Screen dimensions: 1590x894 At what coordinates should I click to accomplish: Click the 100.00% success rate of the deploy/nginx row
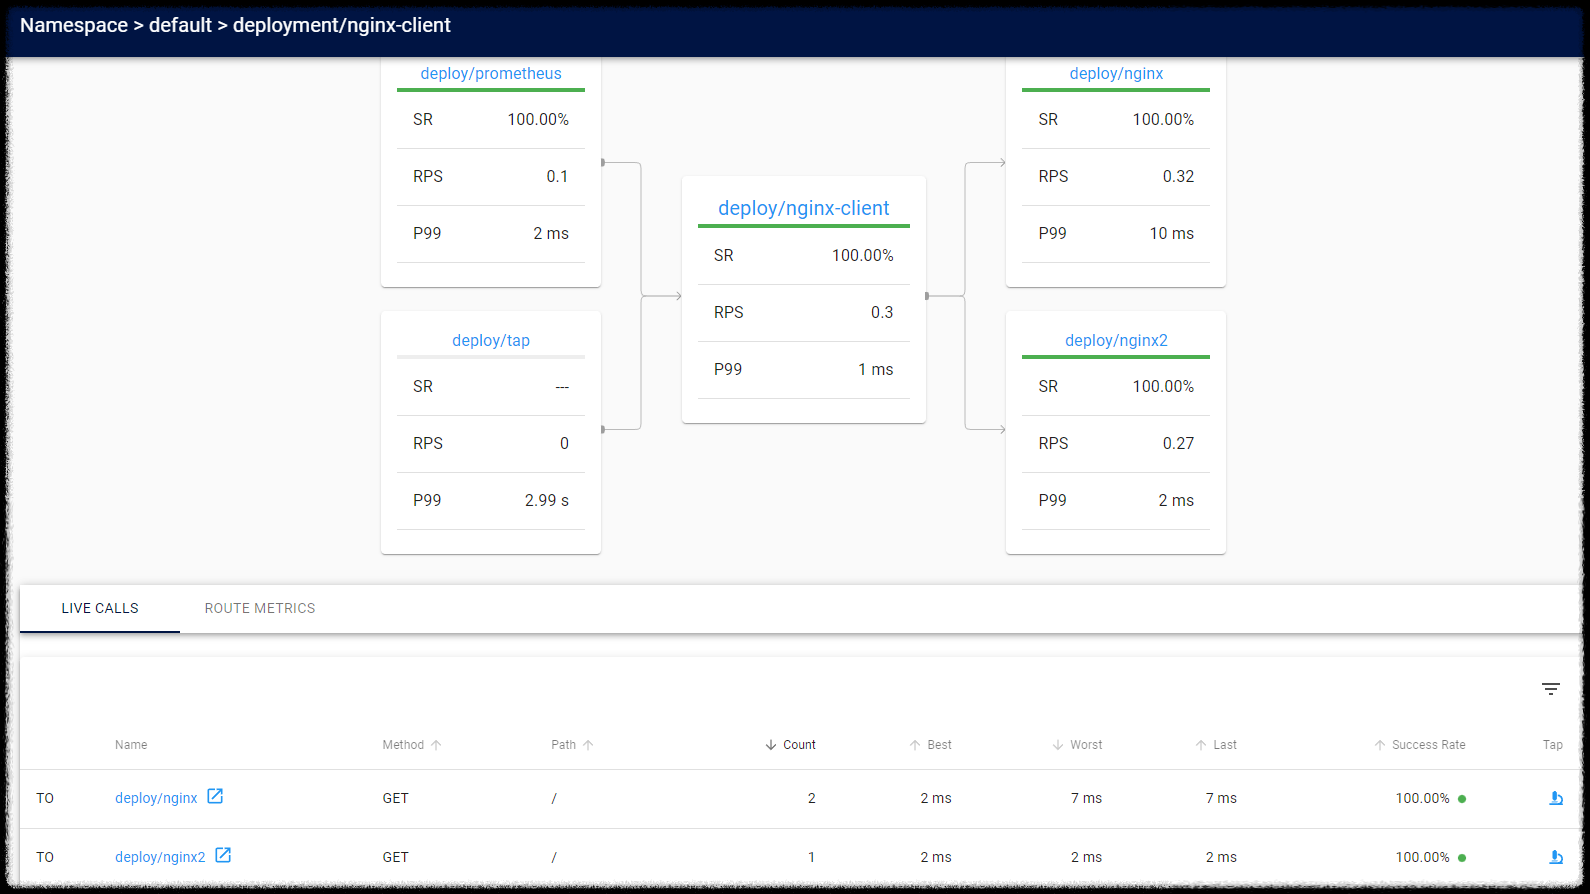pos(1422,798)
